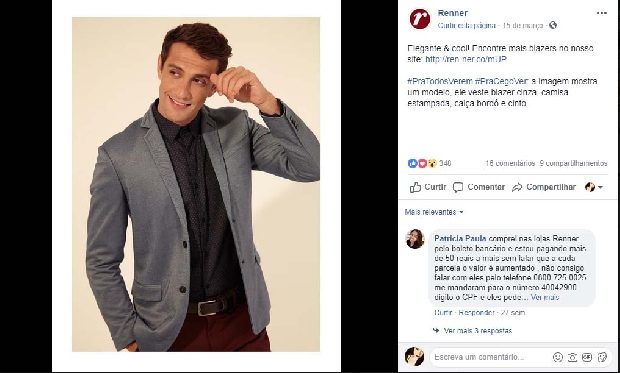Screen dimensions: 620x373
Task: Click the Comentar speech bubble icon
Action: click(x=458, y=187)
